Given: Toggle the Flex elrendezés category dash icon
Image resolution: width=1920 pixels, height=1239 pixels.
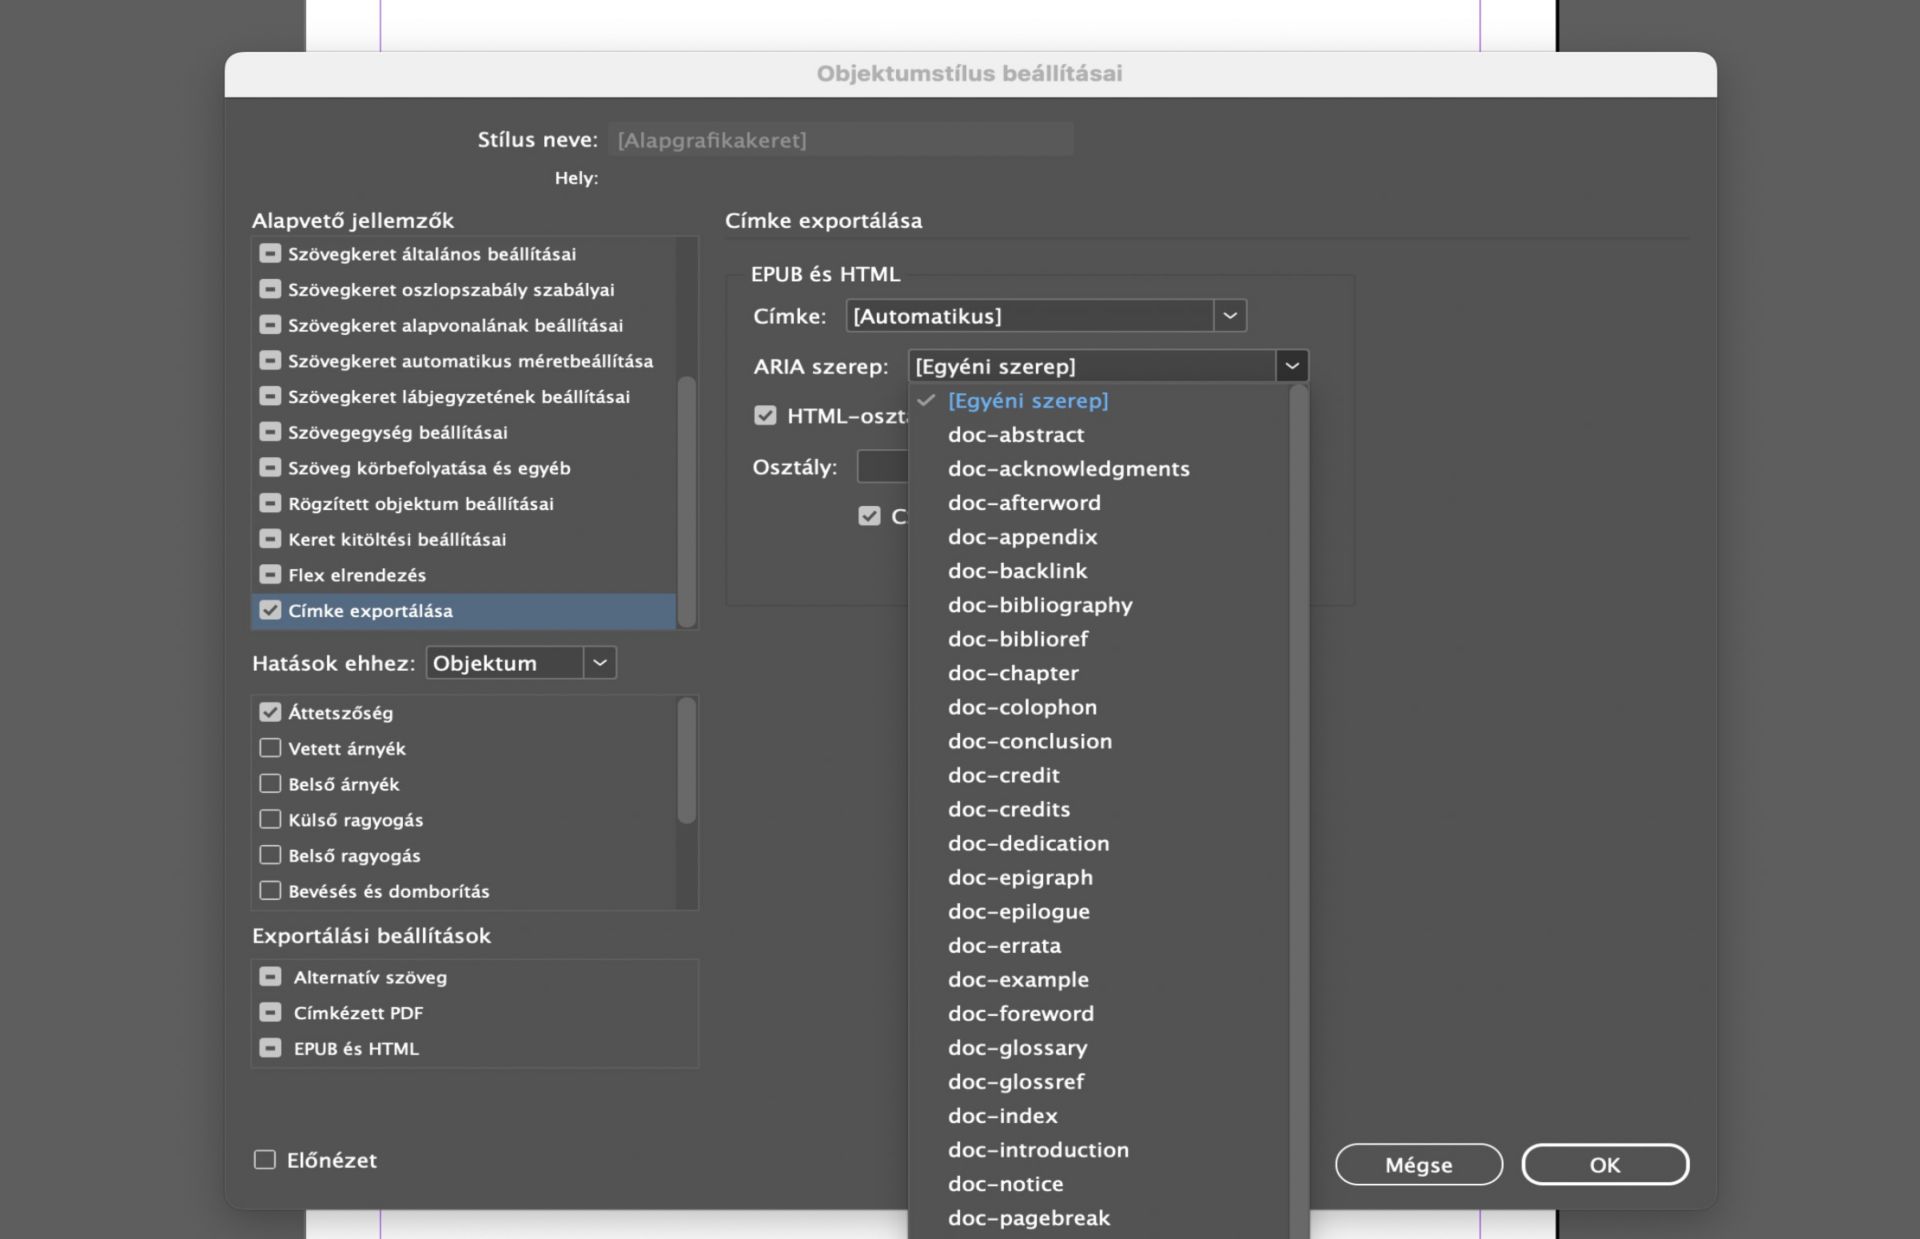Looking at the screenshot, I should 270,575.
